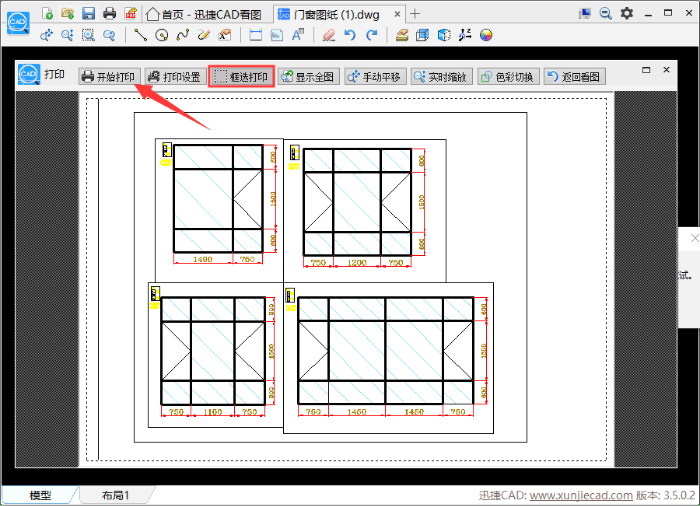This screenshot has width=700, height=506.
Task: Open settings with the gear icon
Action: click(x=627, y=13)
